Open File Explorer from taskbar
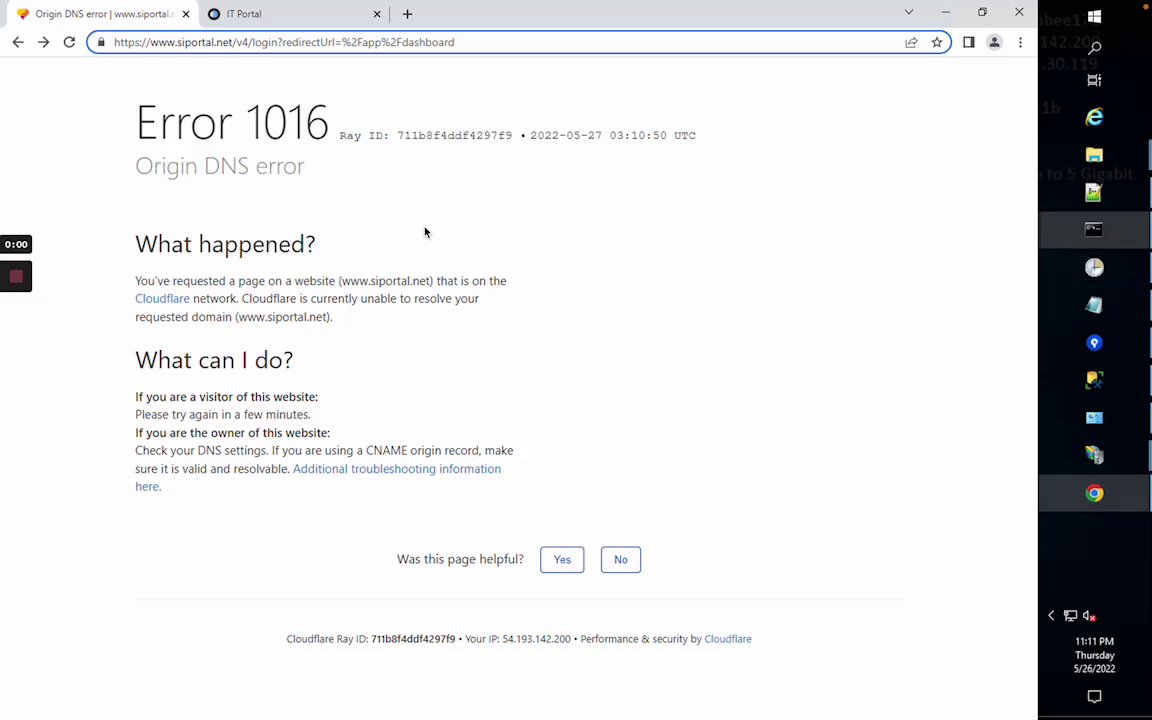This screenshot has width=1152, height=720. tap(1094, 154)
